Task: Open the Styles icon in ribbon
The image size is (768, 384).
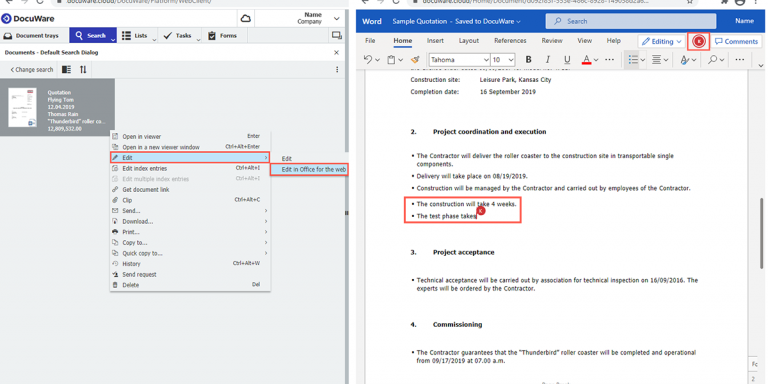Action: [685, 60]
